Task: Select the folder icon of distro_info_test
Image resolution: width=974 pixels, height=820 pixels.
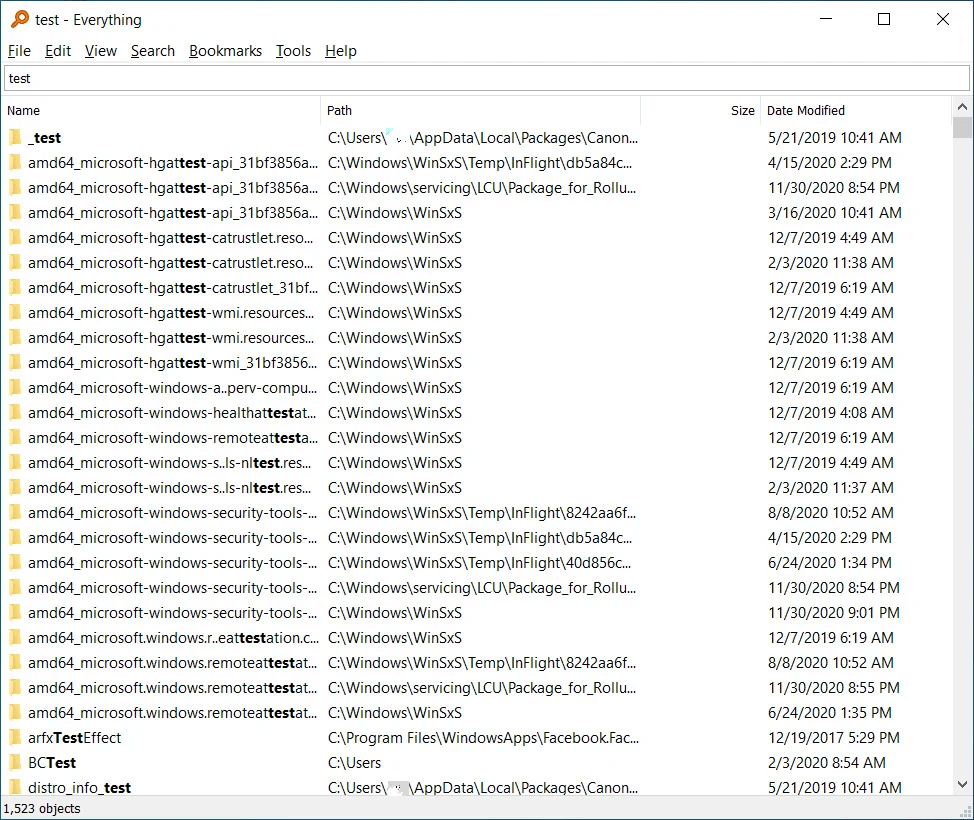Action: (16, 787)
